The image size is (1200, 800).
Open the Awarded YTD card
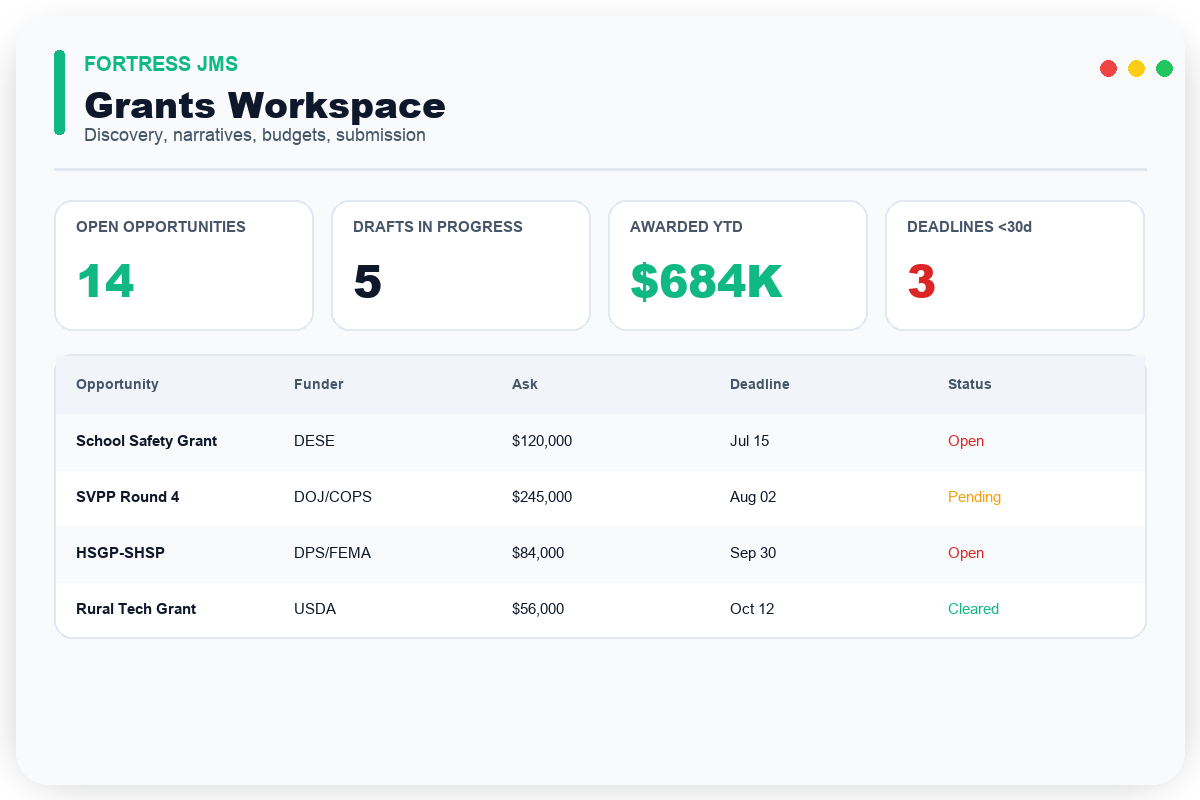pyautogui.click(x=738, y=265)
